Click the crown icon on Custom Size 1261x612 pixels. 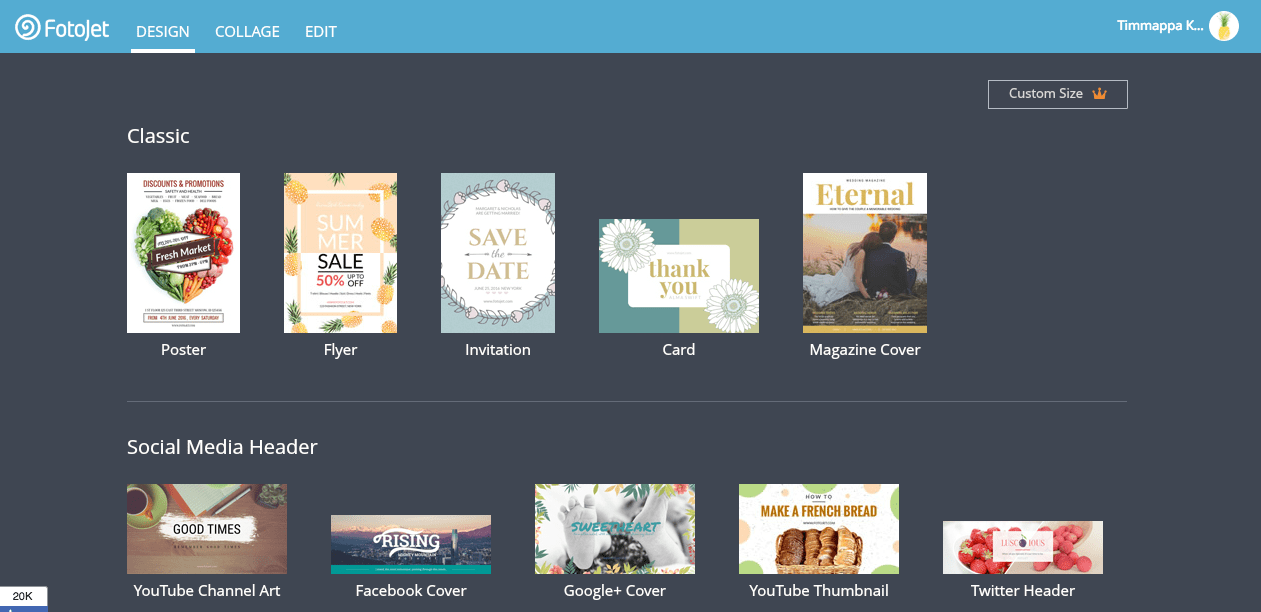pyautogui.click(x=1099, y=94)
